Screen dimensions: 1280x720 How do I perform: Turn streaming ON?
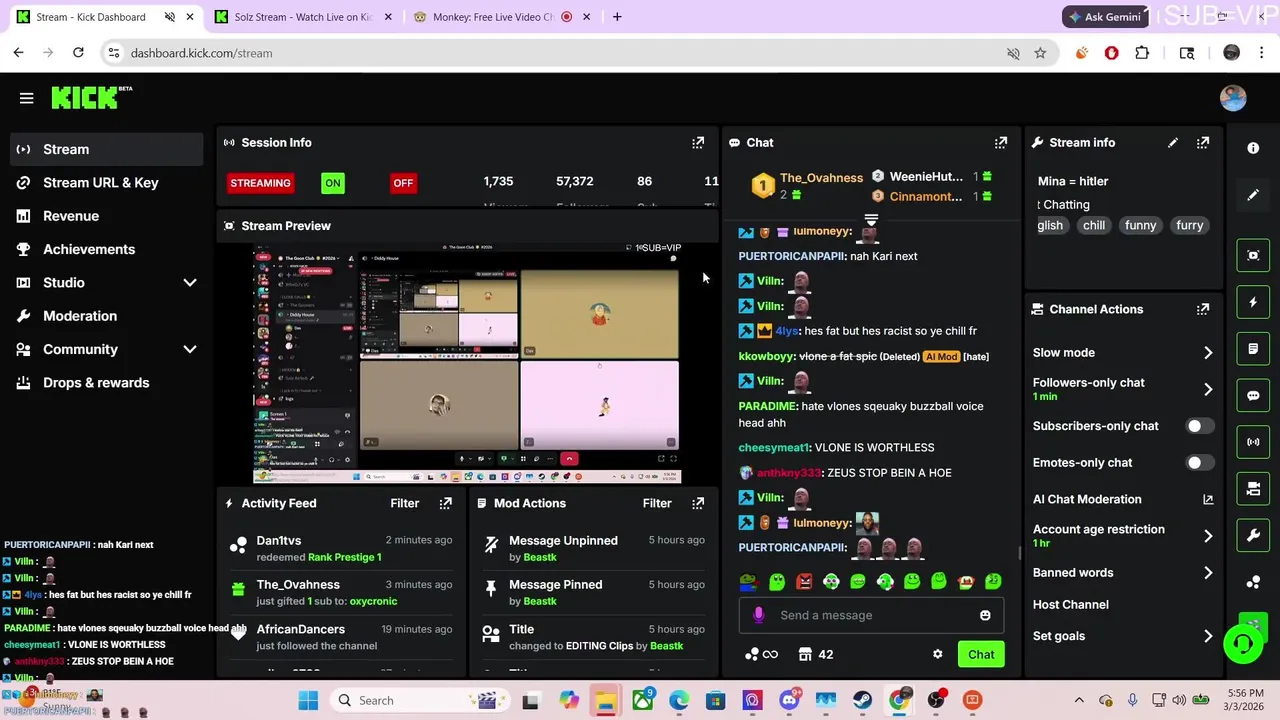pyautogui.click(x=333, y=183)
